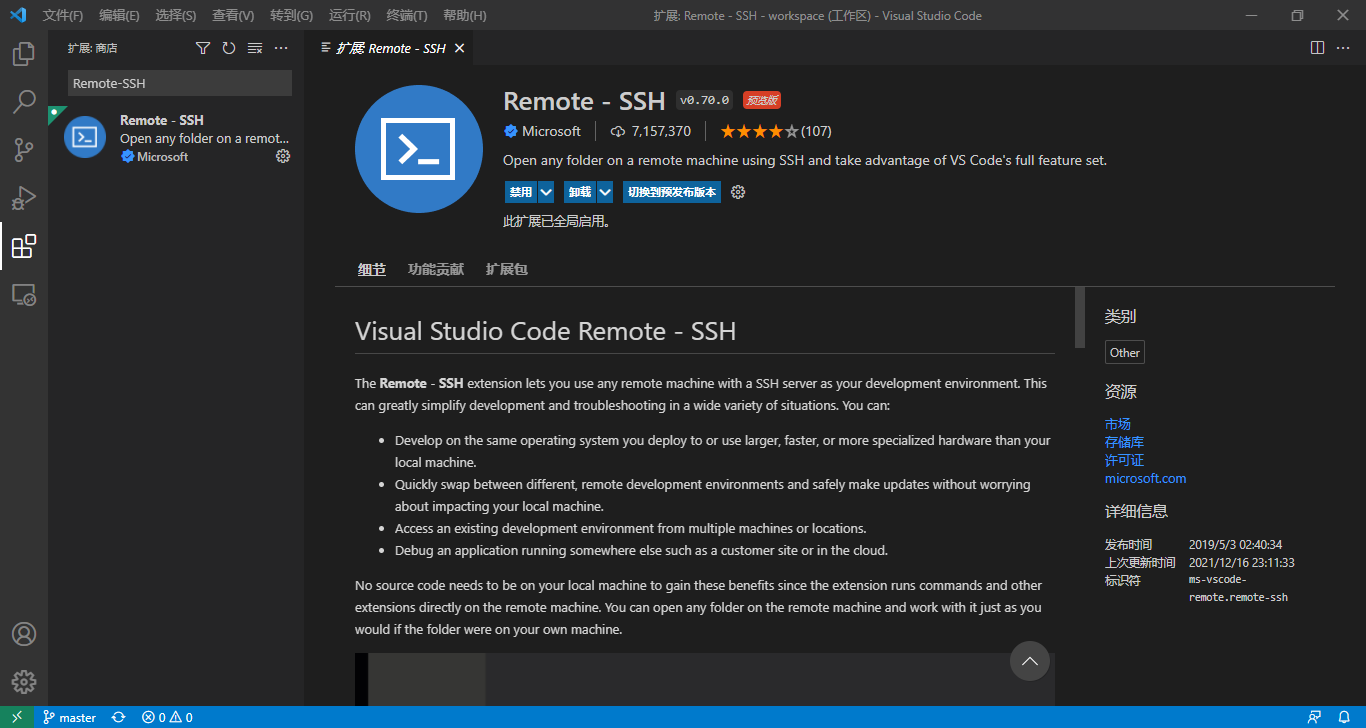Screen dimensions: 1366x728
Task: Open the 文件(F) menu
Action: click(x=62, y=15)
